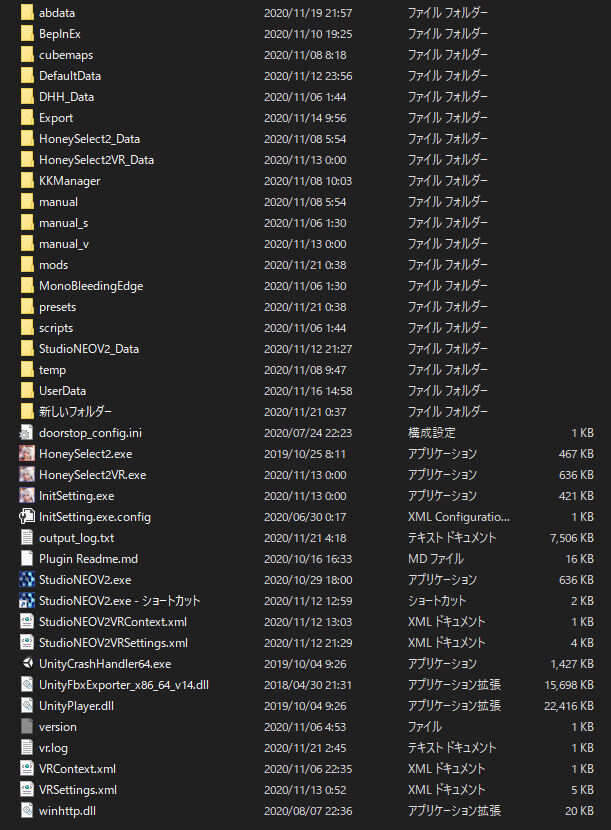The height and width of the screenshot is (830, 611).
Task: Click the Export folder icon
Action: [27, 118]
